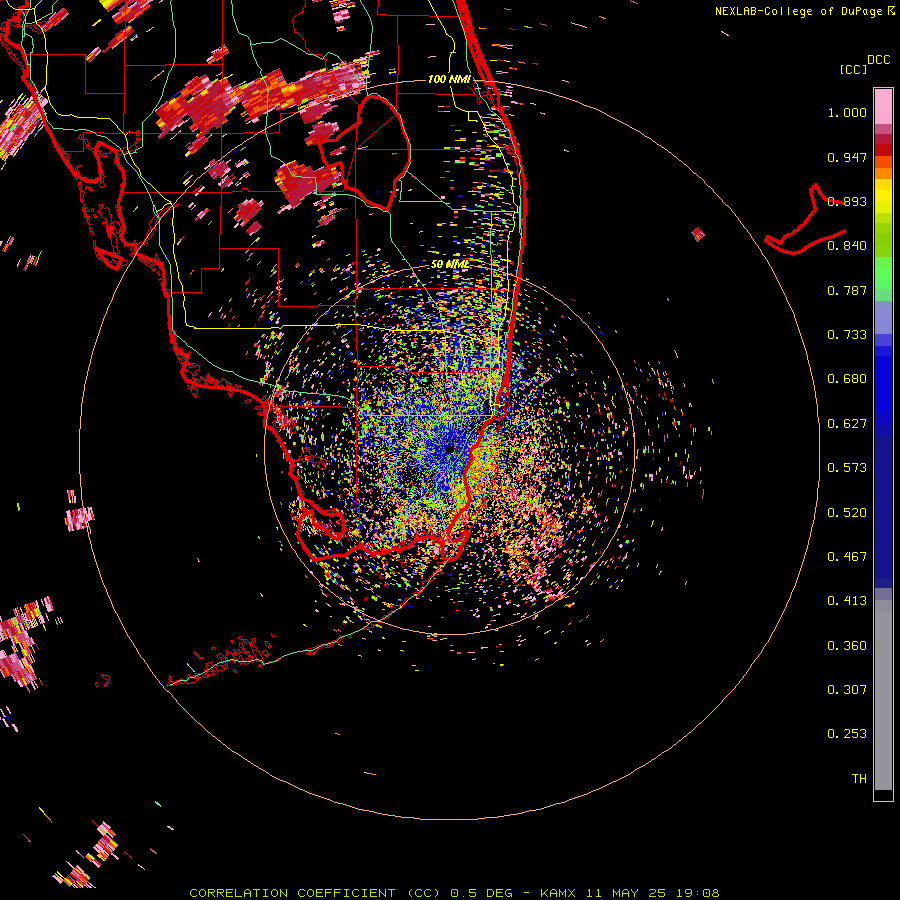Select the 0.360 color scale value
This screenshot has width=900, height=900.
pyautogui.click(x=847, y=646)
